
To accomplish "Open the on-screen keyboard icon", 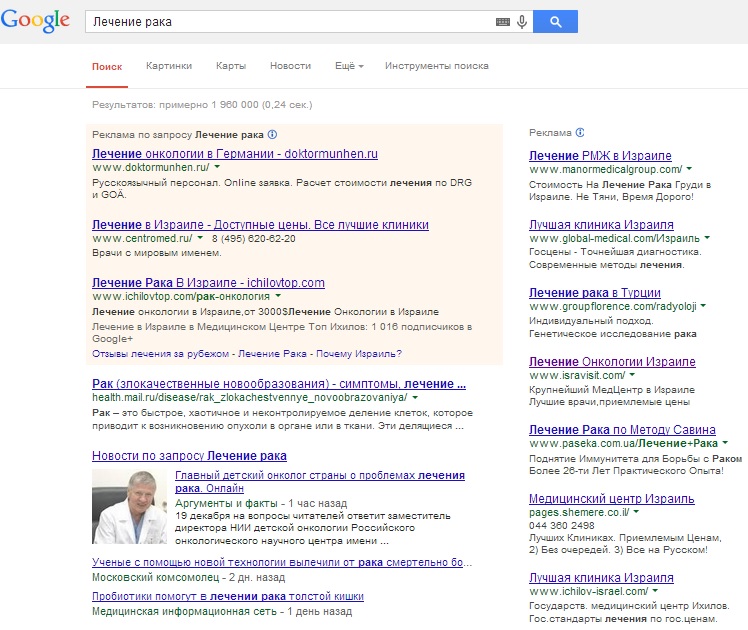I will [503, 22].
